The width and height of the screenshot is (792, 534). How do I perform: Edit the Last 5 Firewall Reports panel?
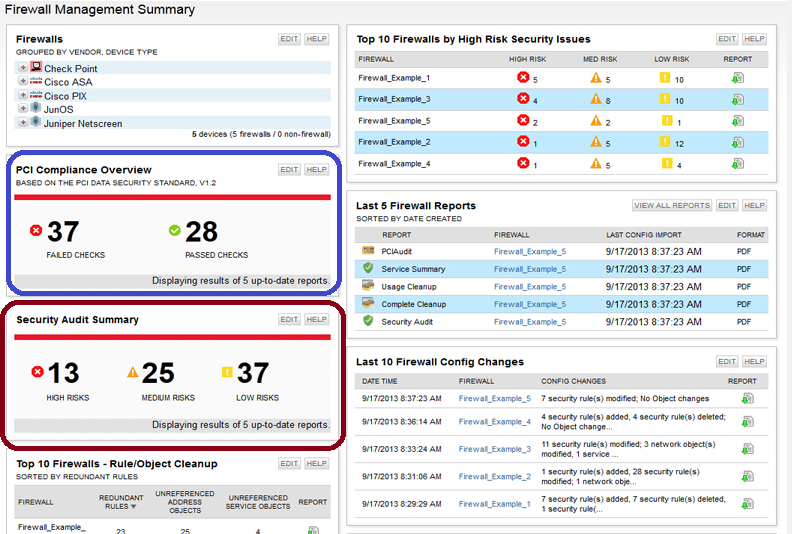point(727,206)
